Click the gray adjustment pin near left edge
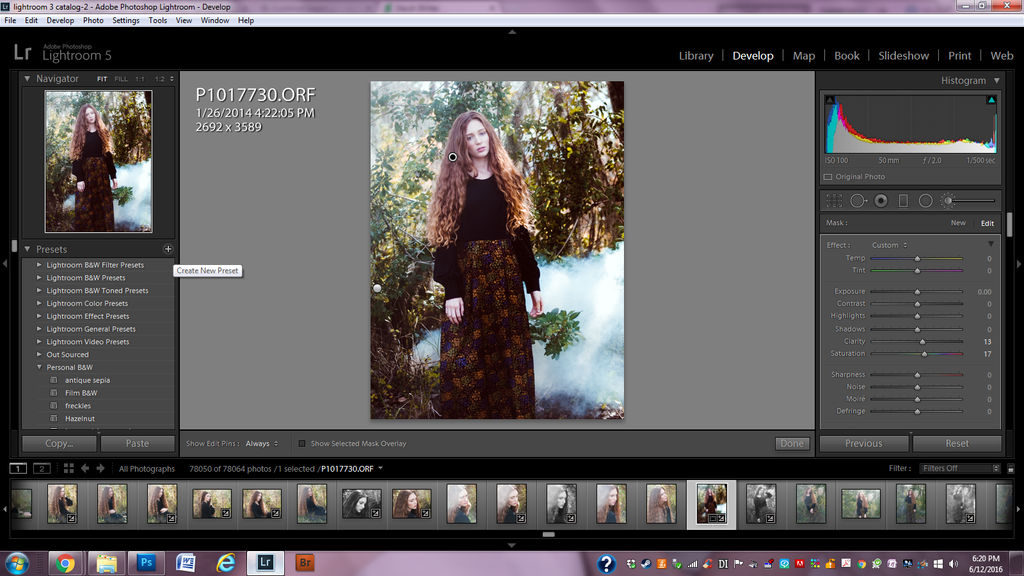The height and width of the screenshot is (576, 1024). click(x=377, y=288)
